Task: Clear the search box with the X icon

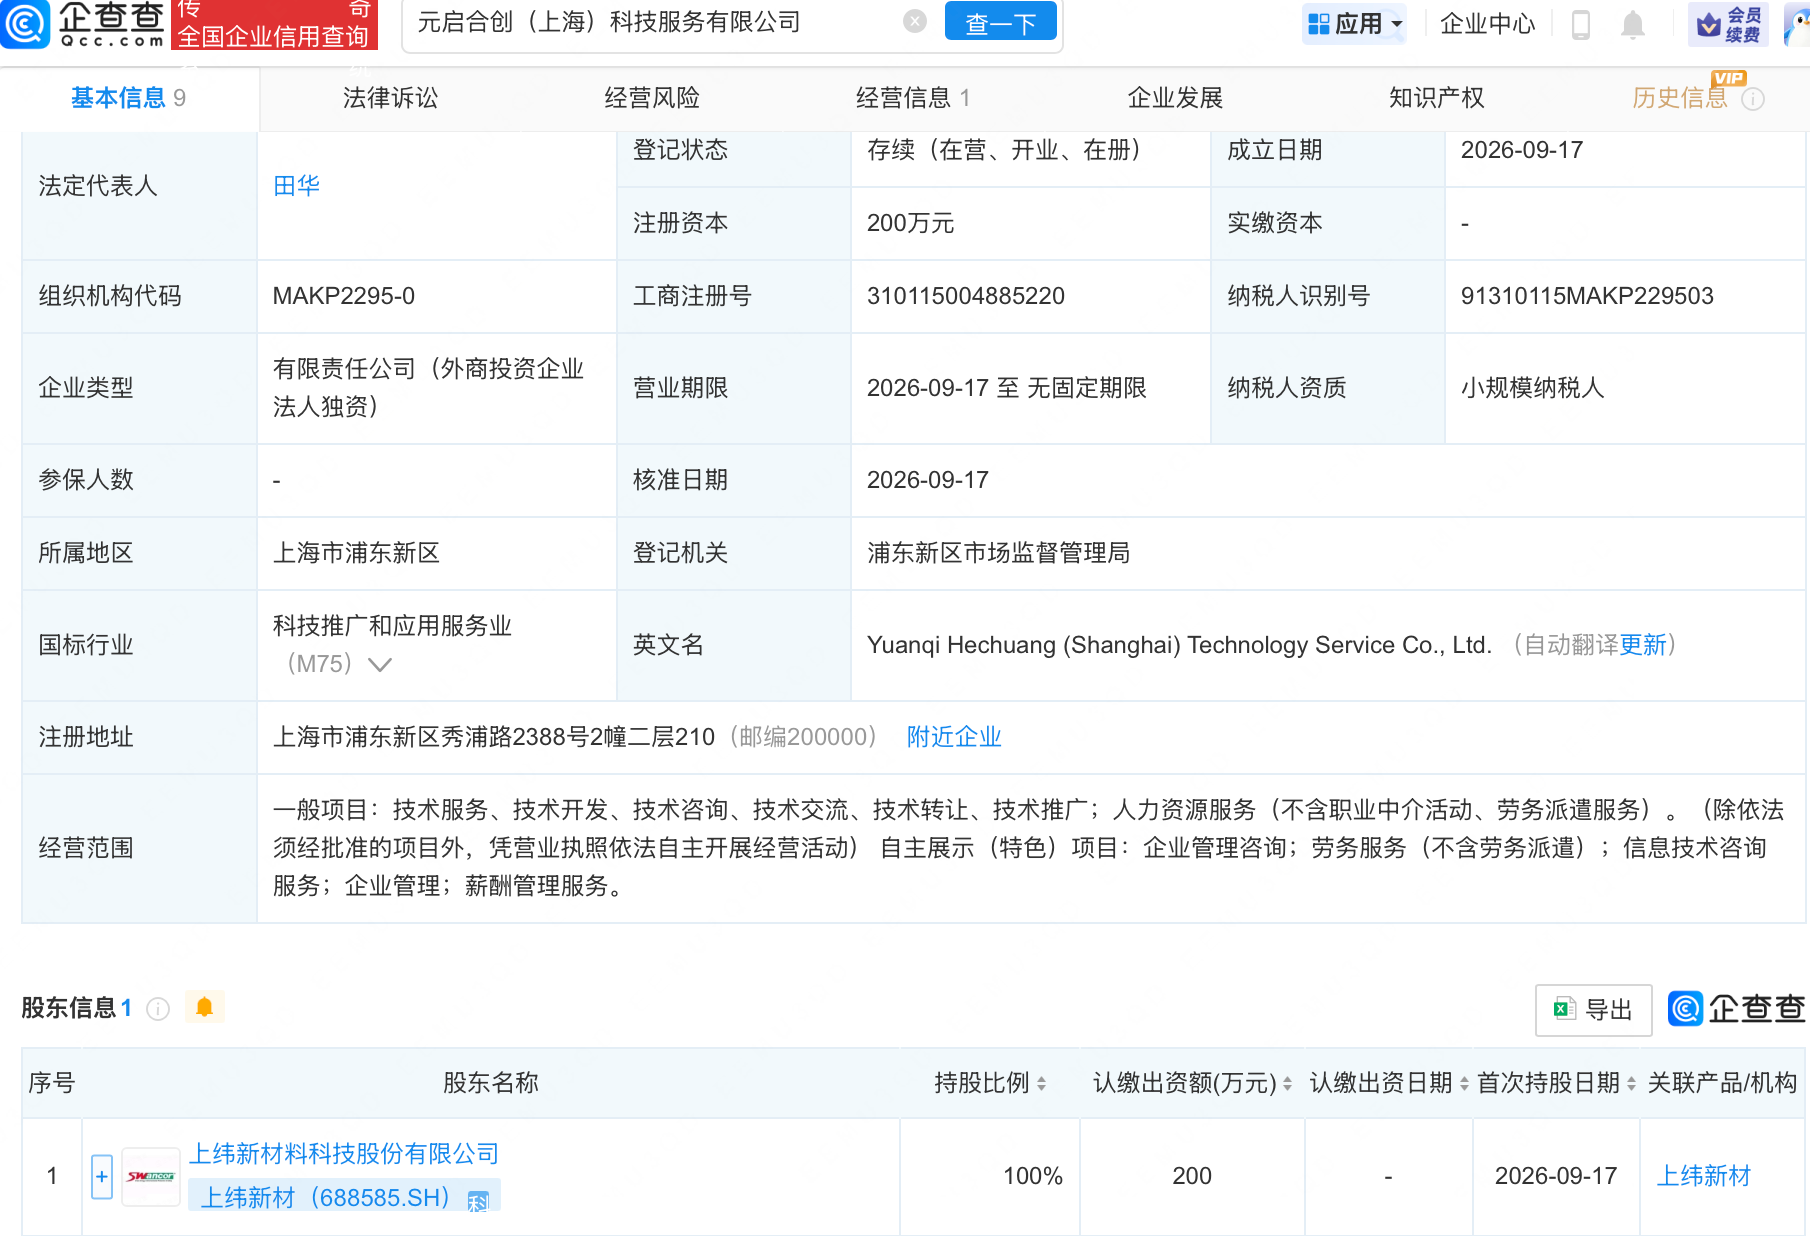Action: point(914,22)
